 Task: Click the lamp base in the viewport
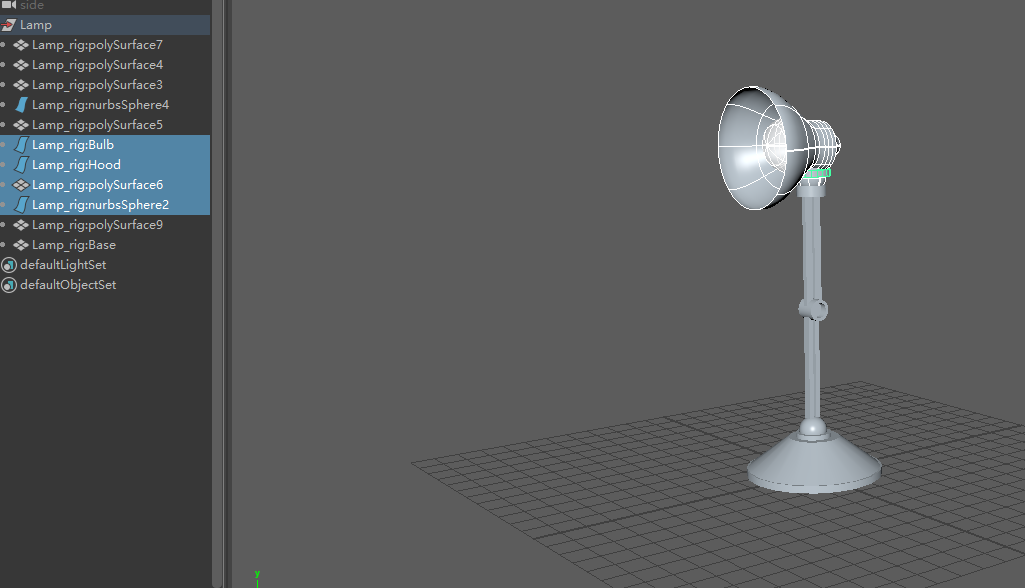click(x=815, y=463)
